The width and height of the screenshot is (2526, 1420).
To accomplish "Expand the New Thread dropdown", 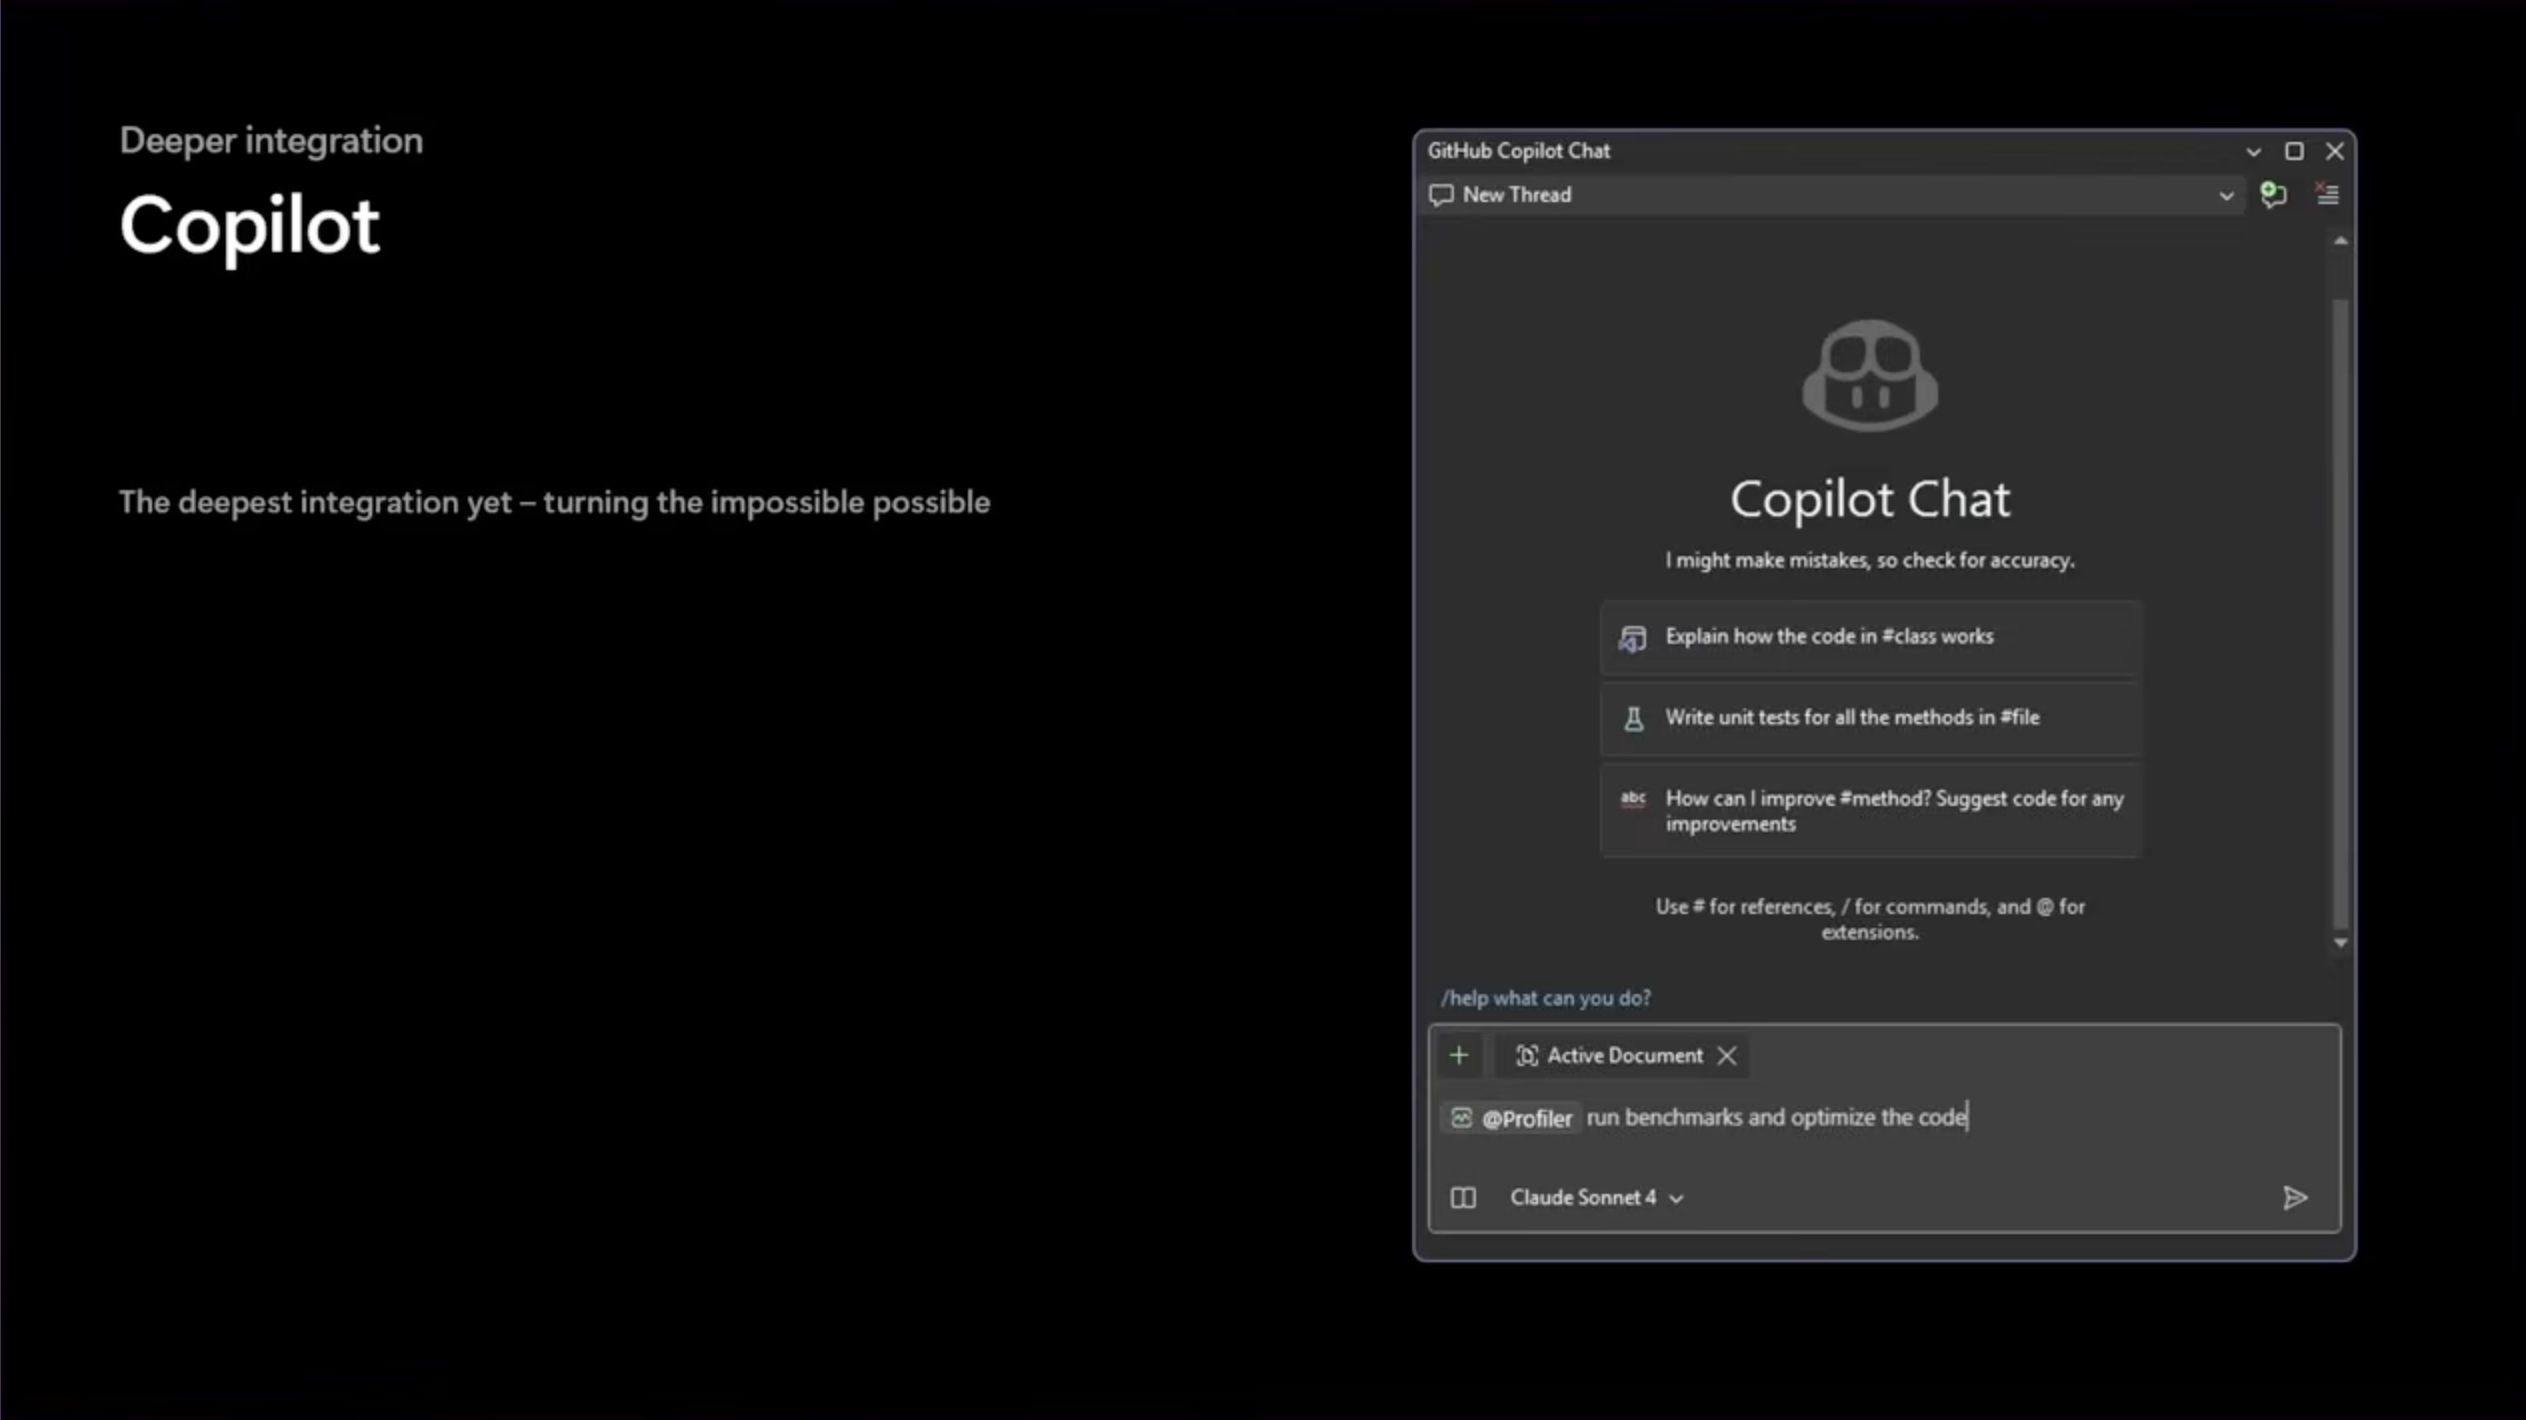I will 2226,195.
